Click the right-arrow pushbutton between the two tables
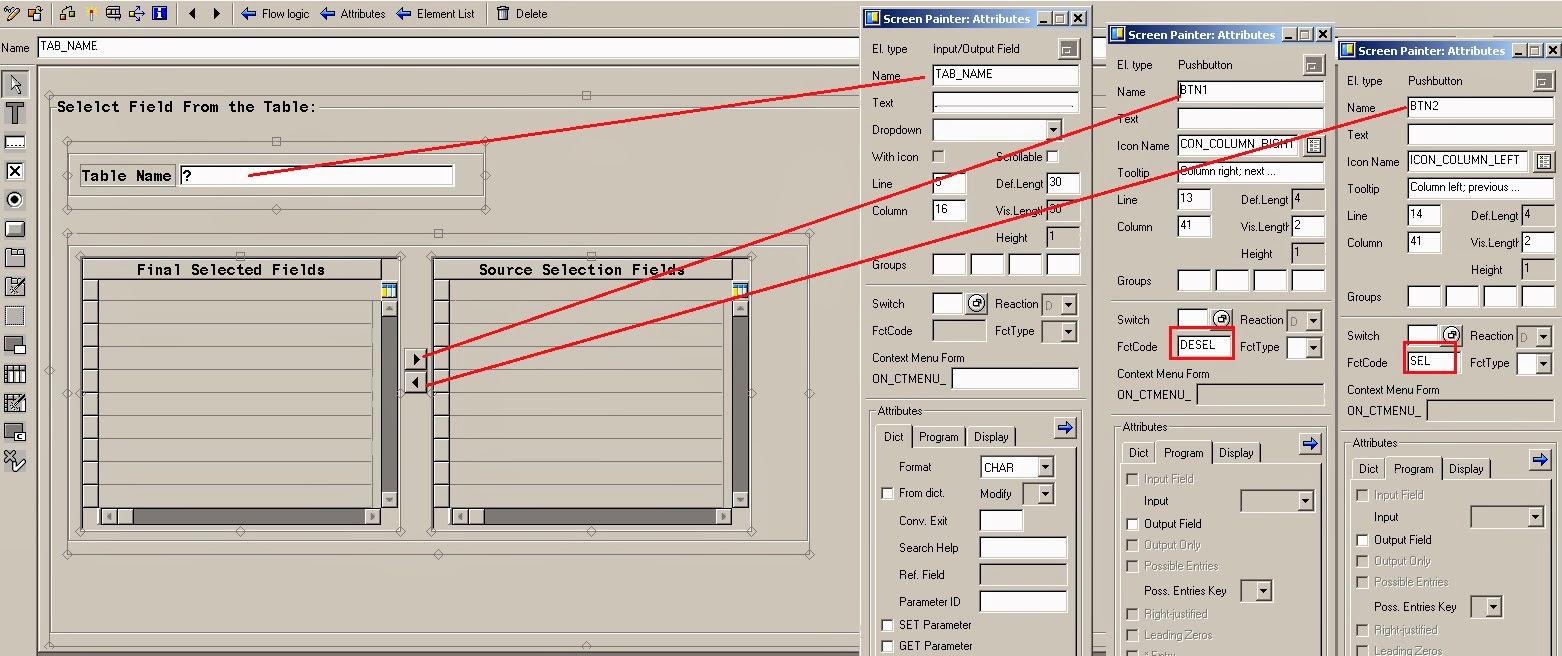 pyautogui.click(x=416, y=358)
